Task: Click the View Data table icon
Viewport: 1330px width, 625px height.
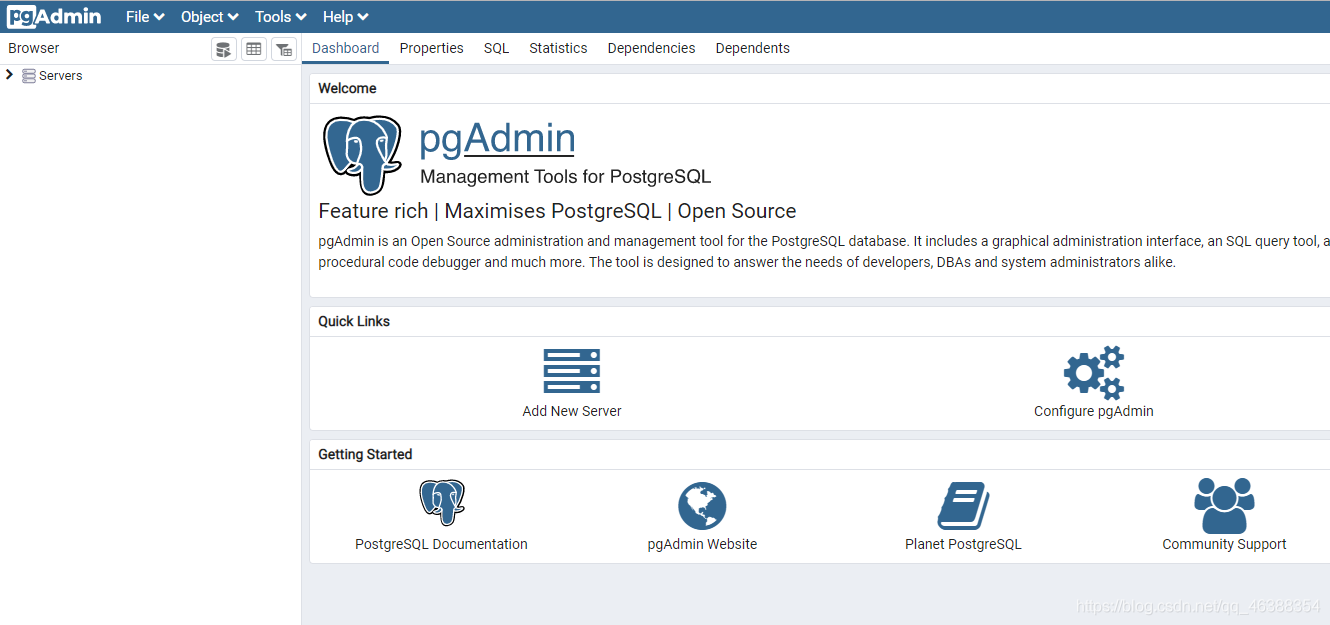Action: pos(254,49)
